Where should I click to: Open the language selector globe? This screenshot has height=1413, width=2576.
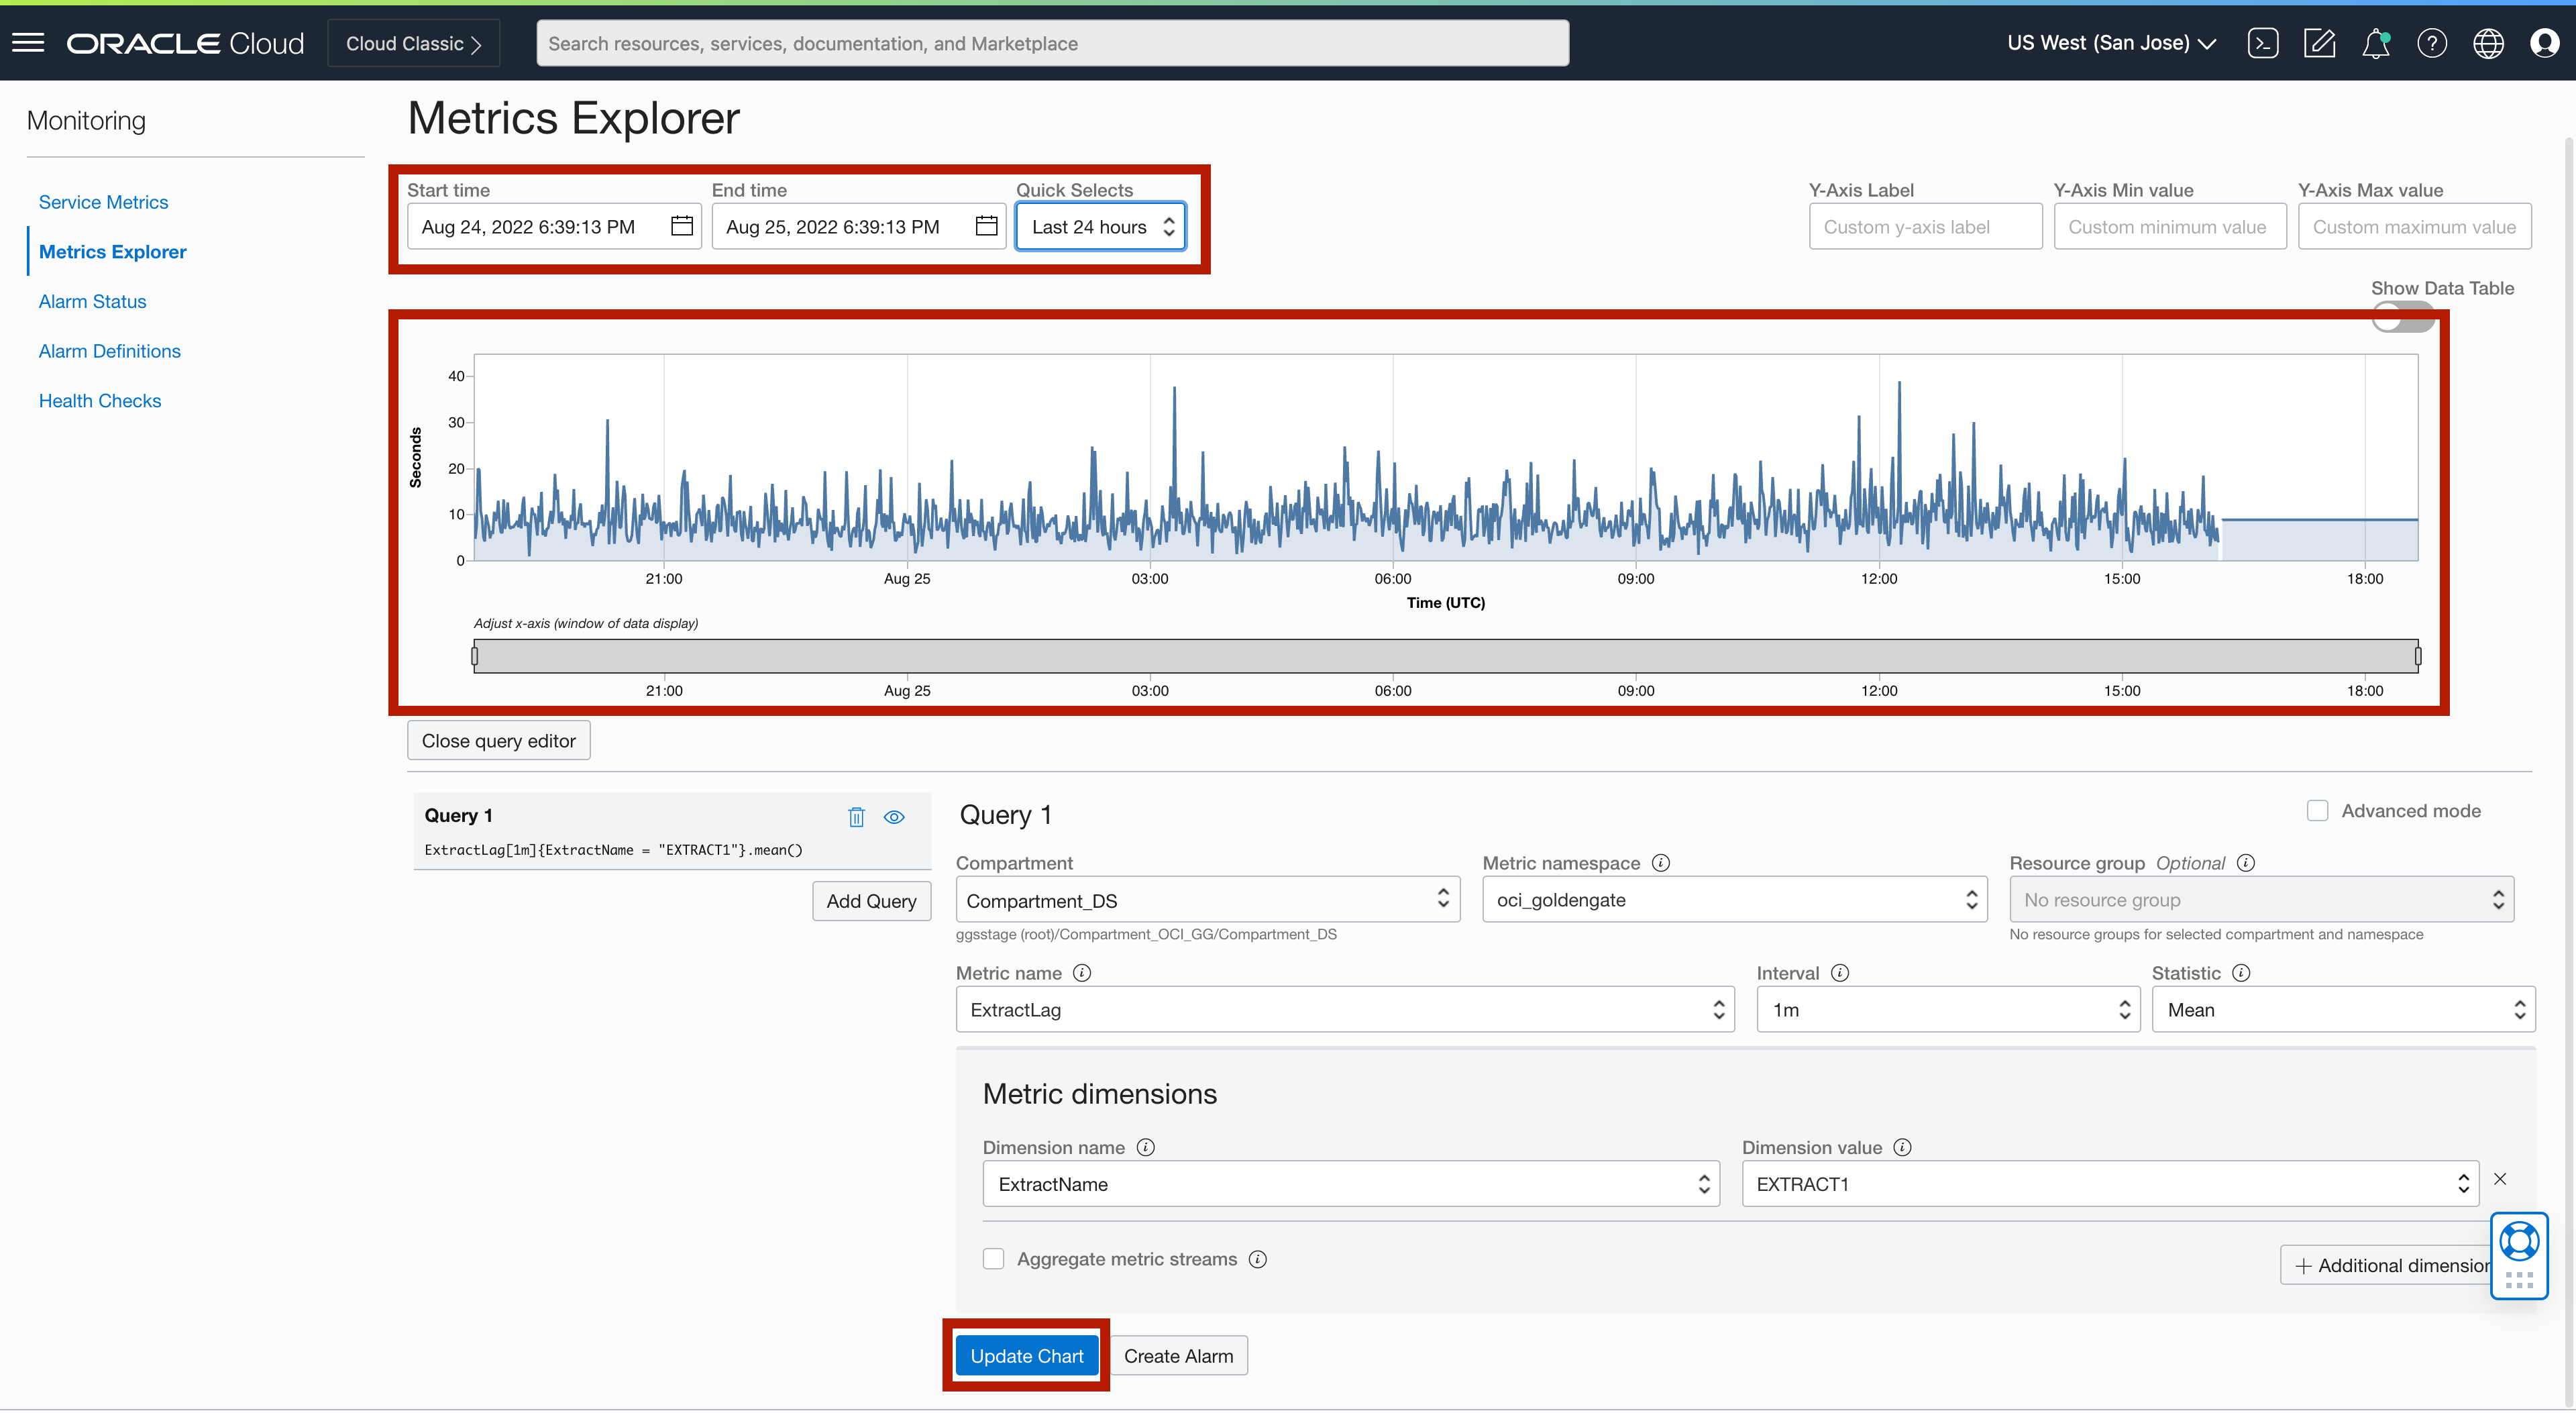pos(2489,42)
